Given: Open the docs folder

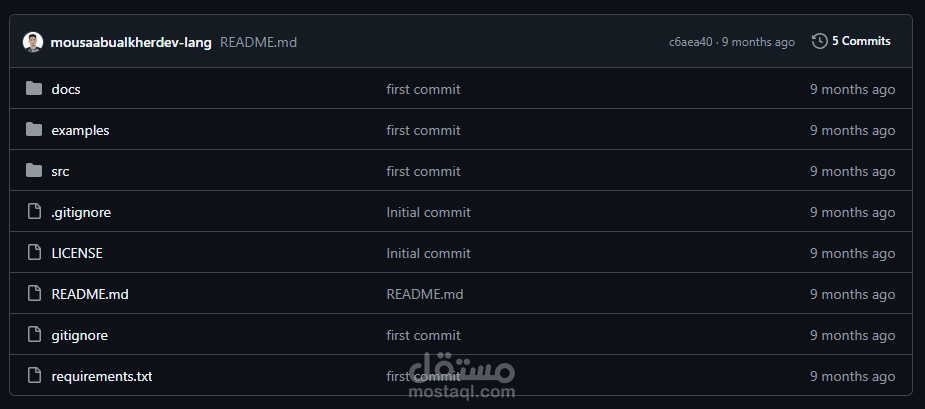Looking at the screenshot, I should pyautogui.click(x=66, y=90).
